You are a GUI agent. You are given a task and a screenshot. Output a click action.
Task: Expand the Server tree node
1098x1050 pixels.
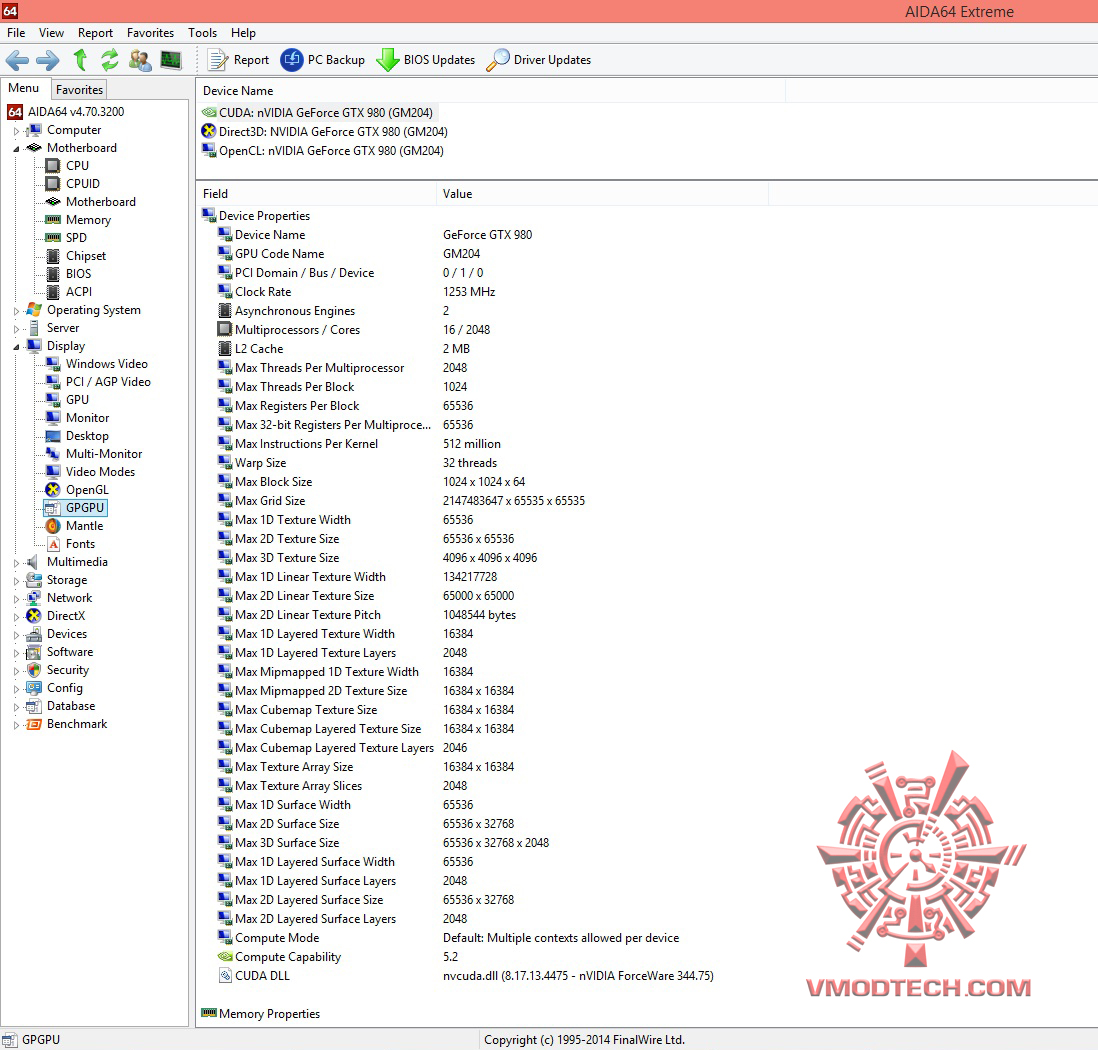16,329
